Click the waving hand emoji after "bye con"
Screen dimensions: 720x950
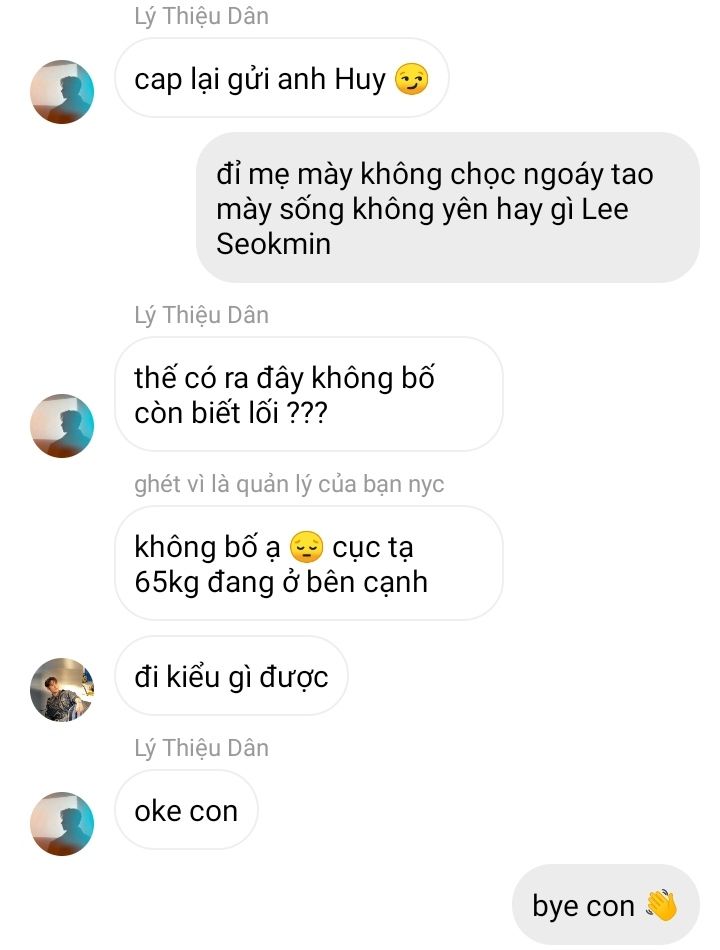point(661,906)
